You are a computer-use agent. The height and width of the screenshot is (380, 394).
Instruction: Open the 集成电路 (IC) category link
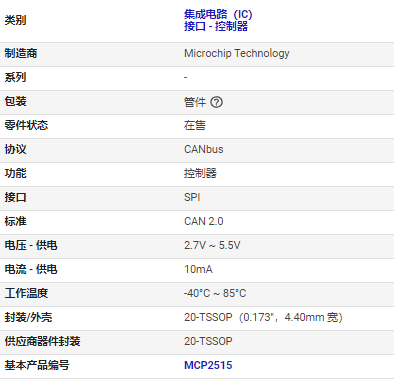218,14
